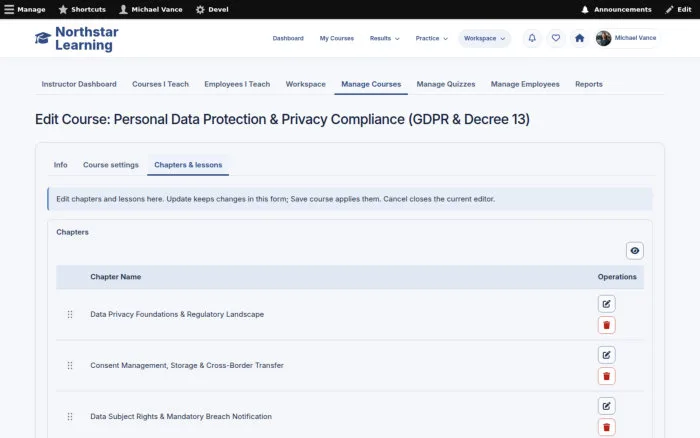
Task: Open the favorites heart icon
Action: tap(556, 38)
